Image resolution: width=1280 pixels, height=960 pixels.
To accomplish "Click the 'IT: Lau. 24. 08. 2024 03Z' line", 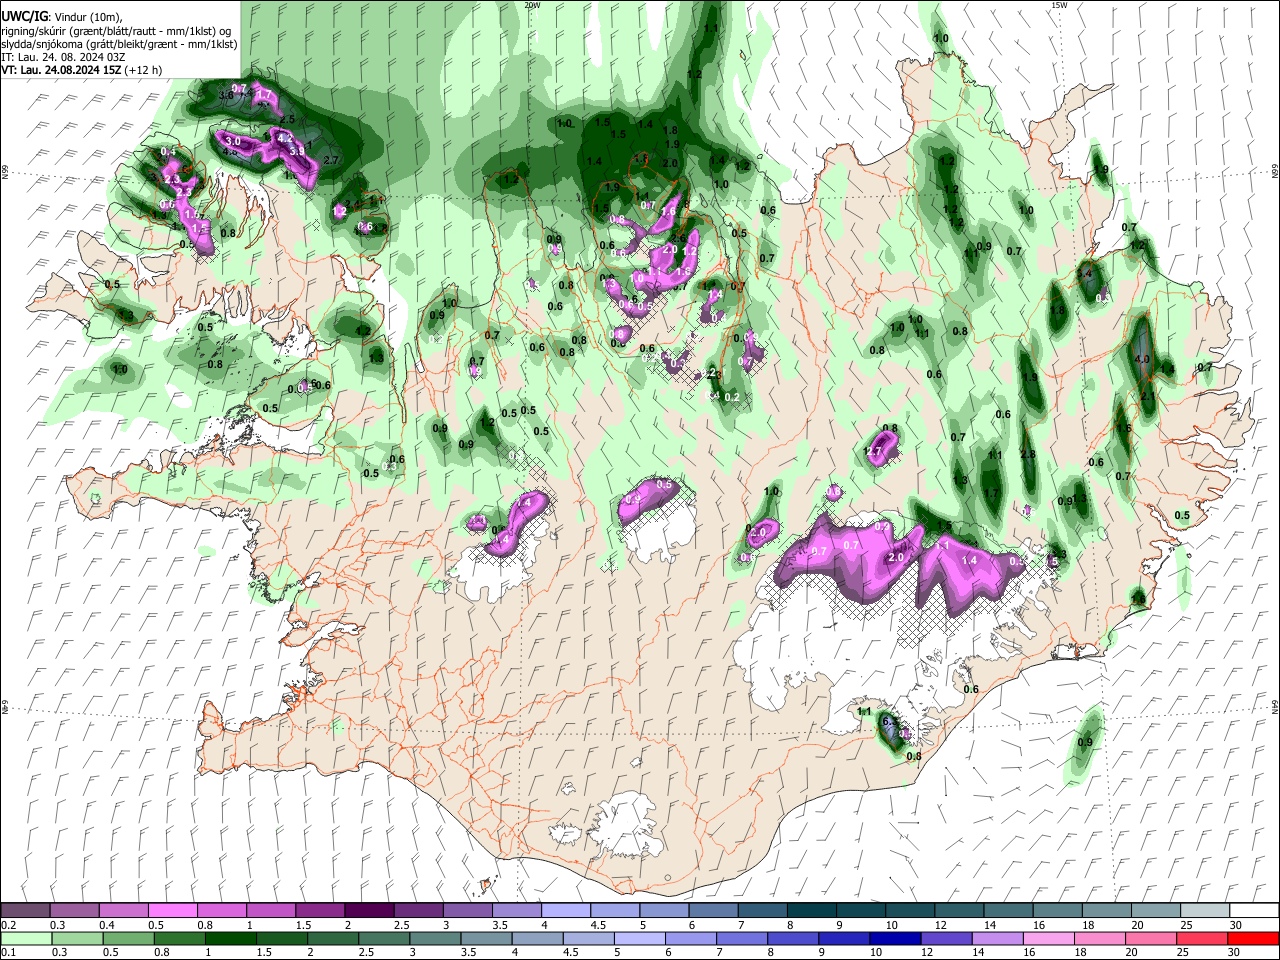I will tap(64, 57).
